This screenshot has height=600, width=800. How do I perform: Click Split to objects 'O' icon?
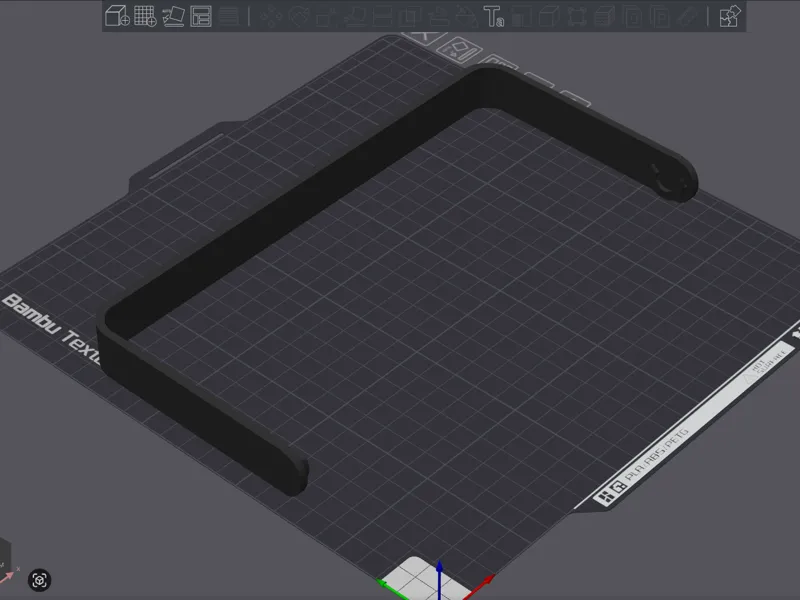[x=633, y=16]
